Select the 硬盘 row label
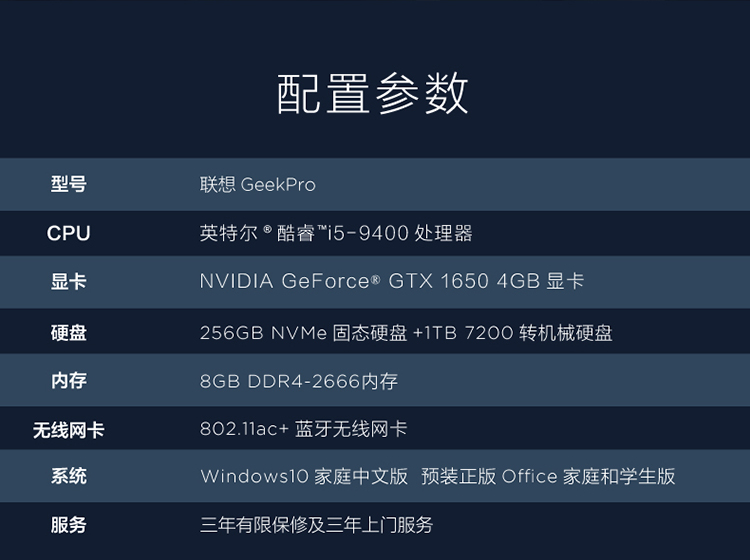750x560 pixels. coord(68,333)
